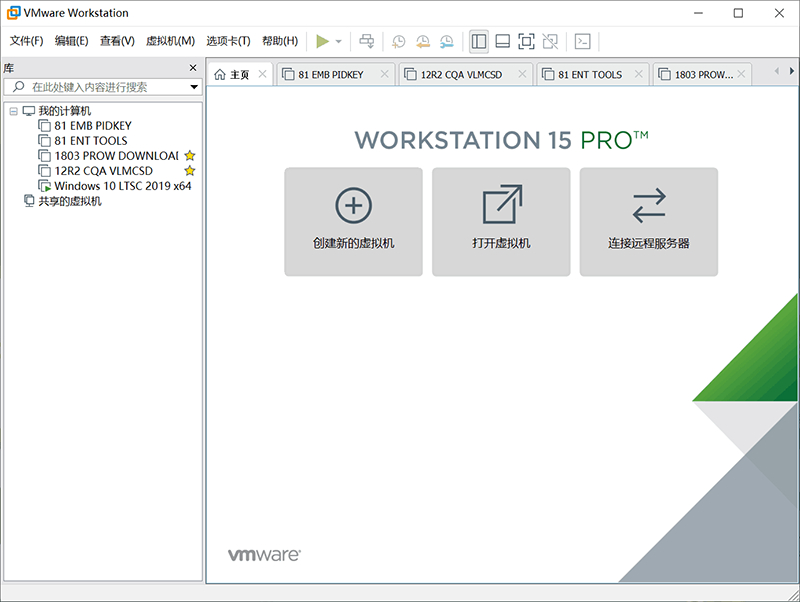Click the send Ctrl+Alt+Del toolbar icon
The height and width of the screenshot is (602, 800).
point(367,41)
